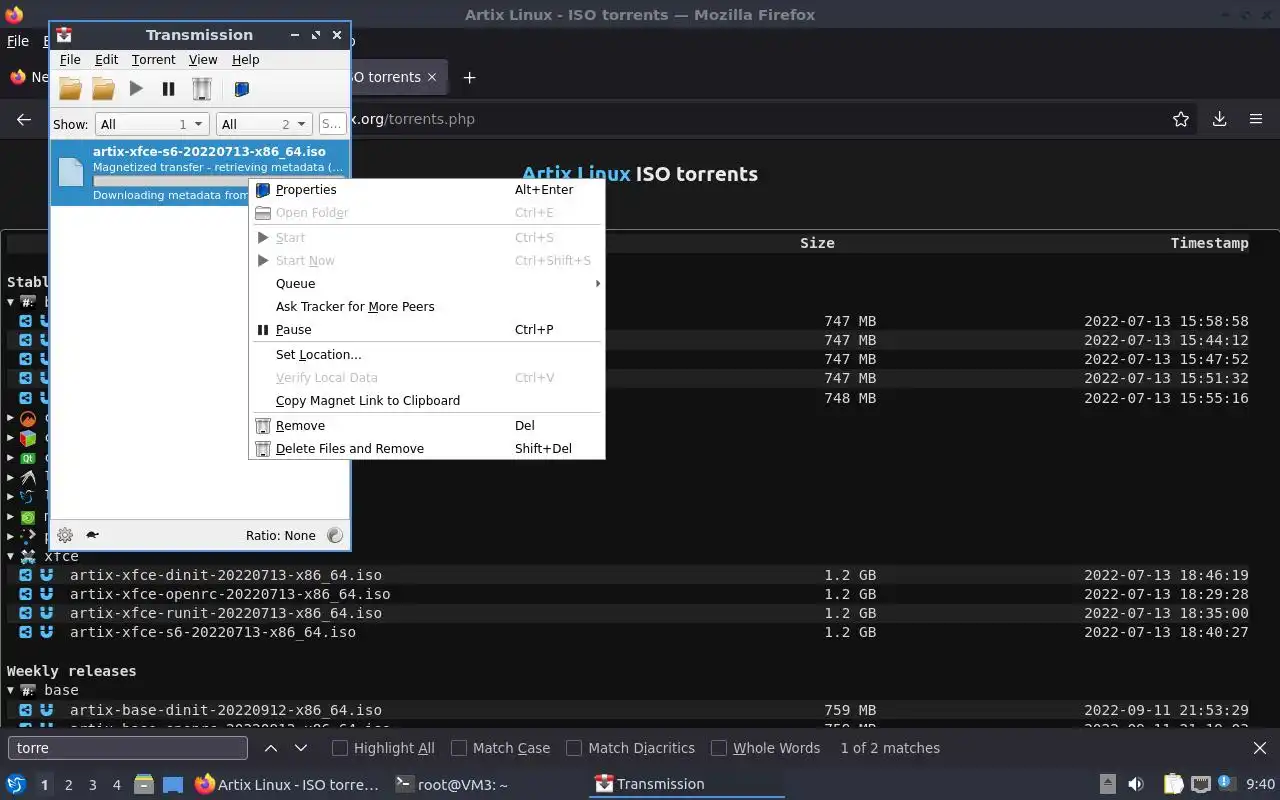Go back with Firefox back arrow
The height and width of the screenshot is (800, 1280).
click(24, 119)
